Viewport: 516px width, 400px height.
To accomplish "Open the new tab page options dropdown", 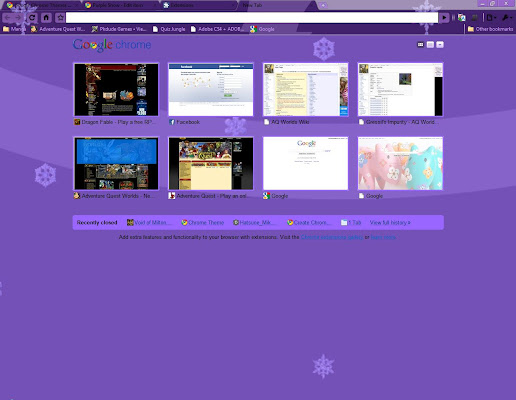I will [x=440, y=44].
